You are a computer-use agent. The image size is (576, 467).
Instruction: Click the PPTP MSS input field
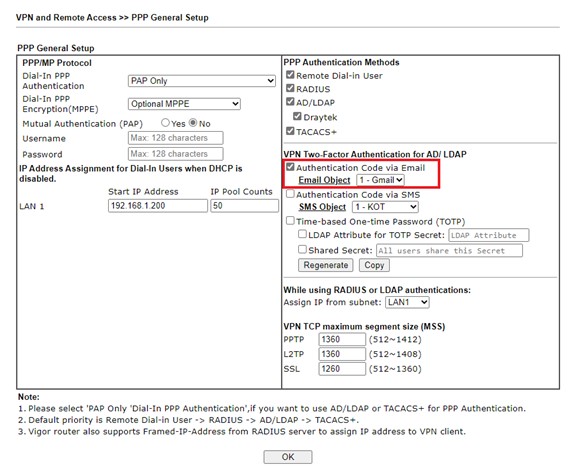click(x=342, y=339)
